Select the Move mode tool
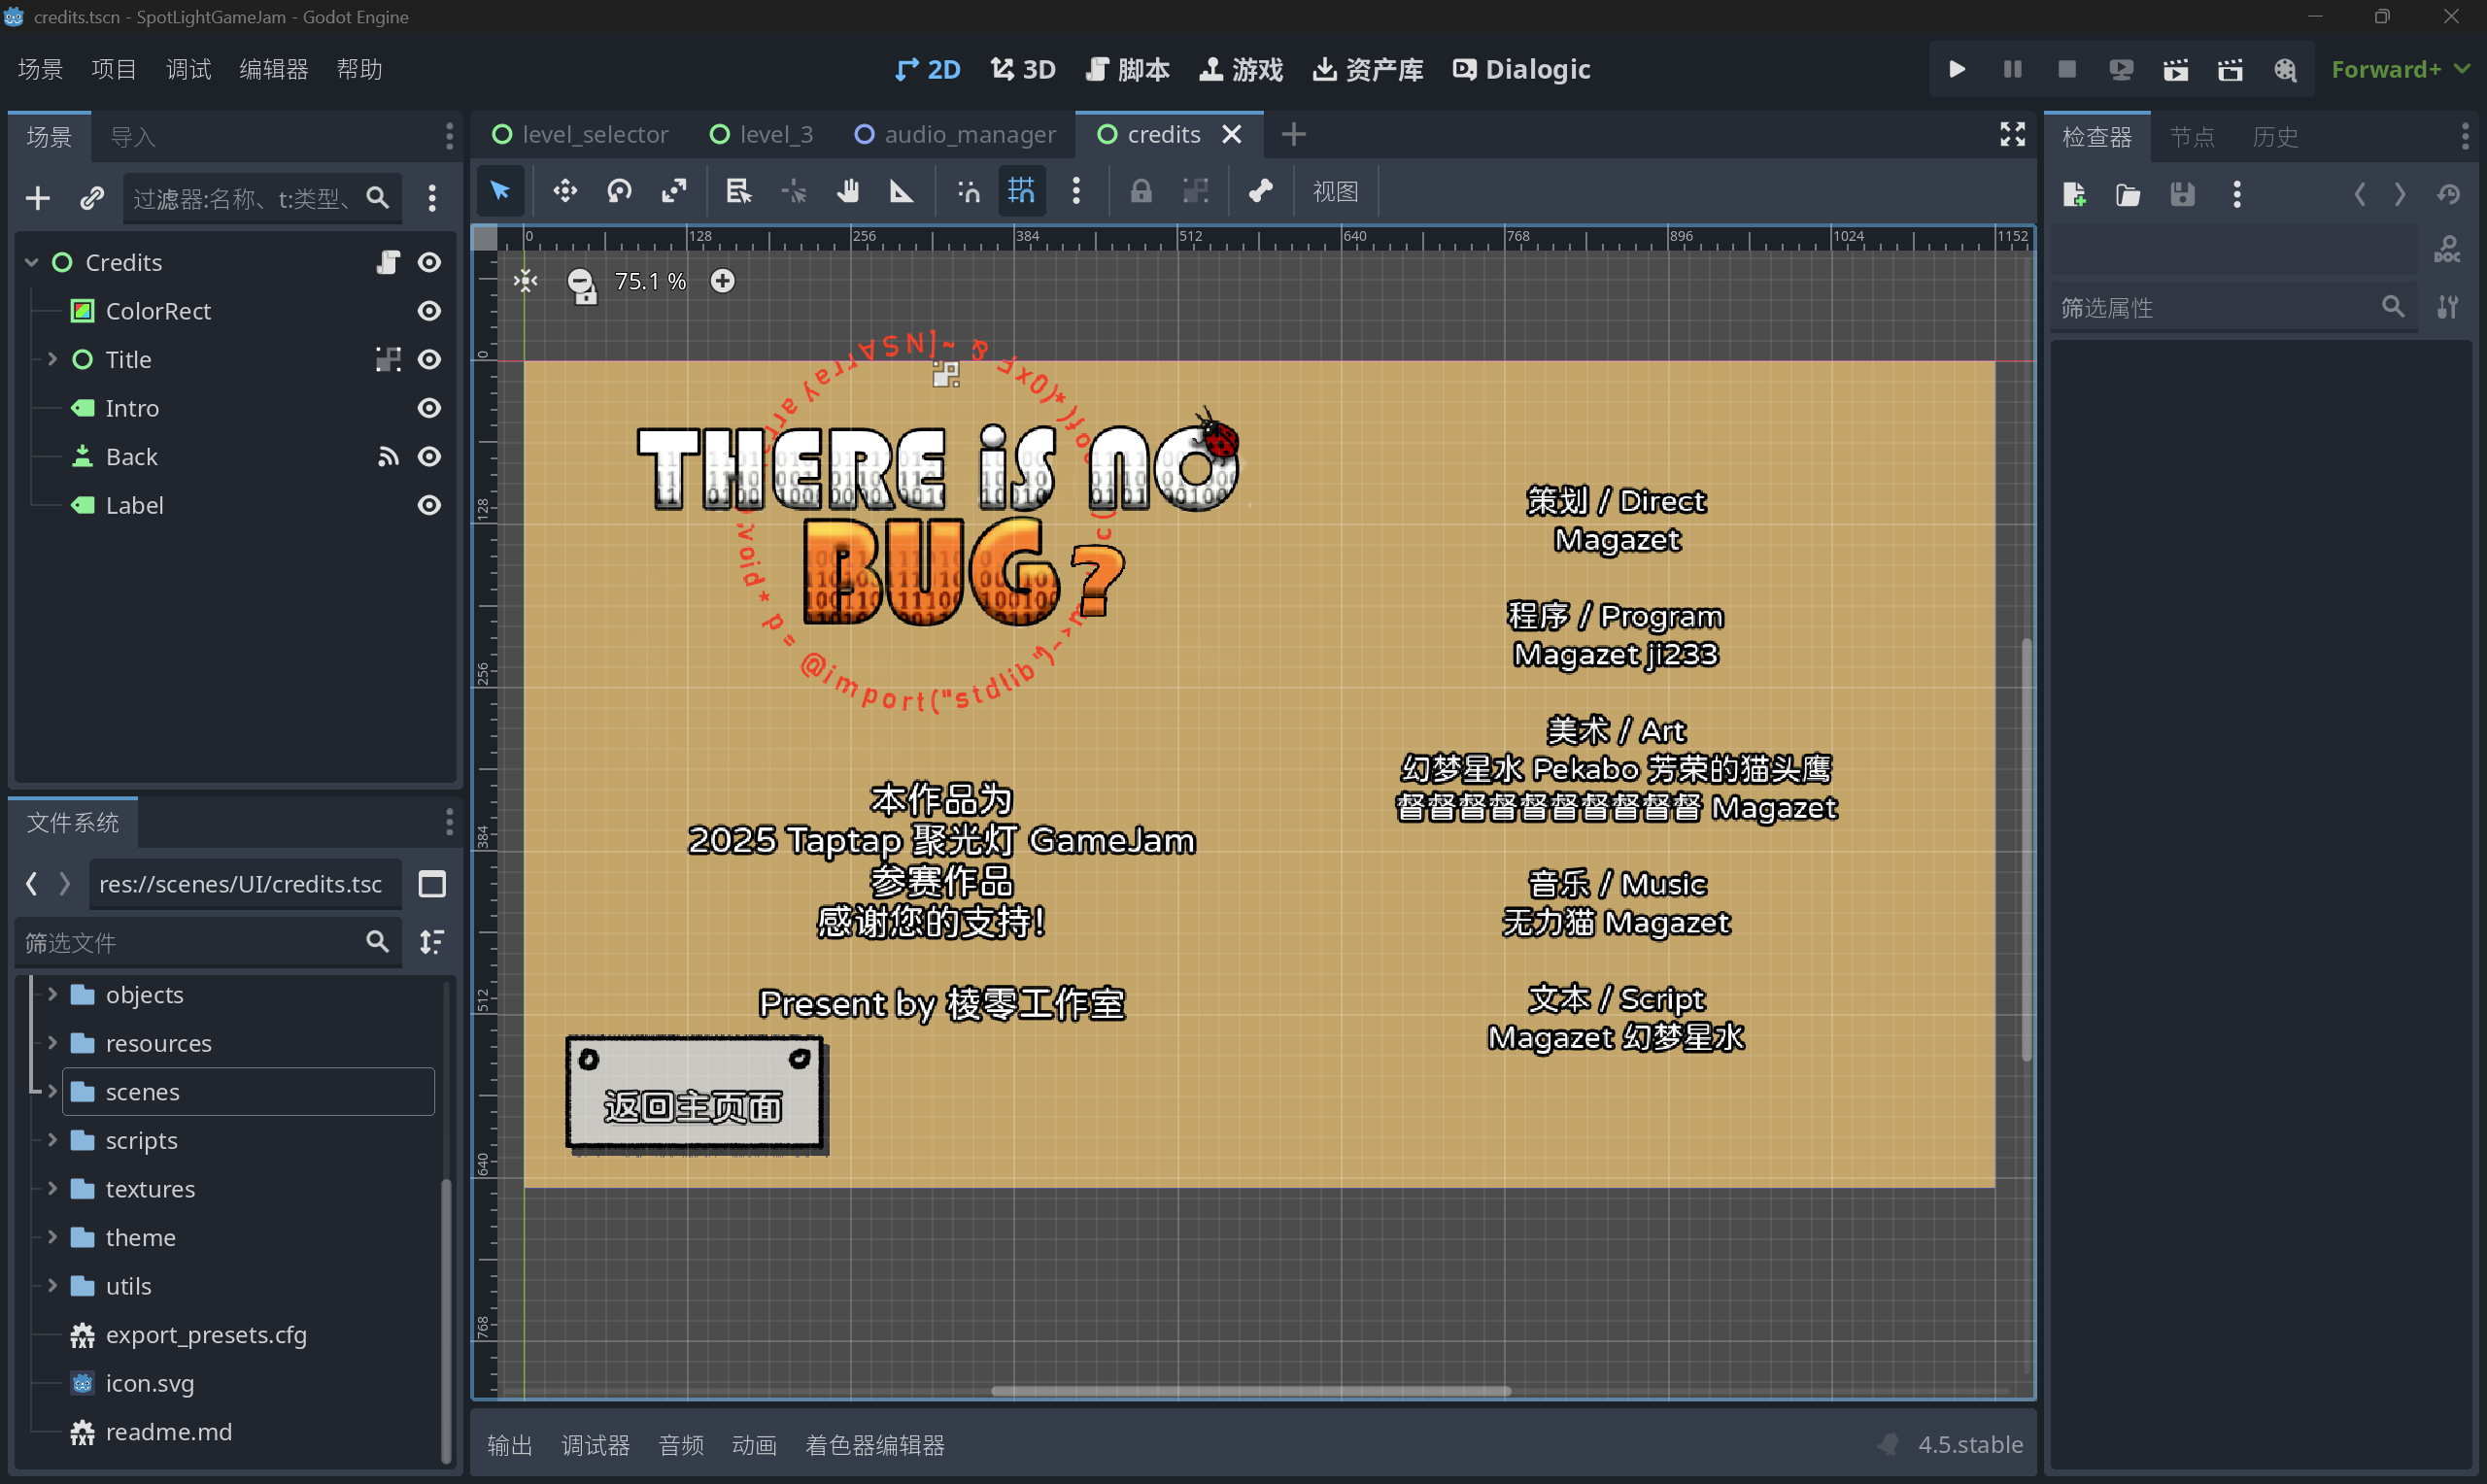The image size is (2487, 1484). pos(565,191)
